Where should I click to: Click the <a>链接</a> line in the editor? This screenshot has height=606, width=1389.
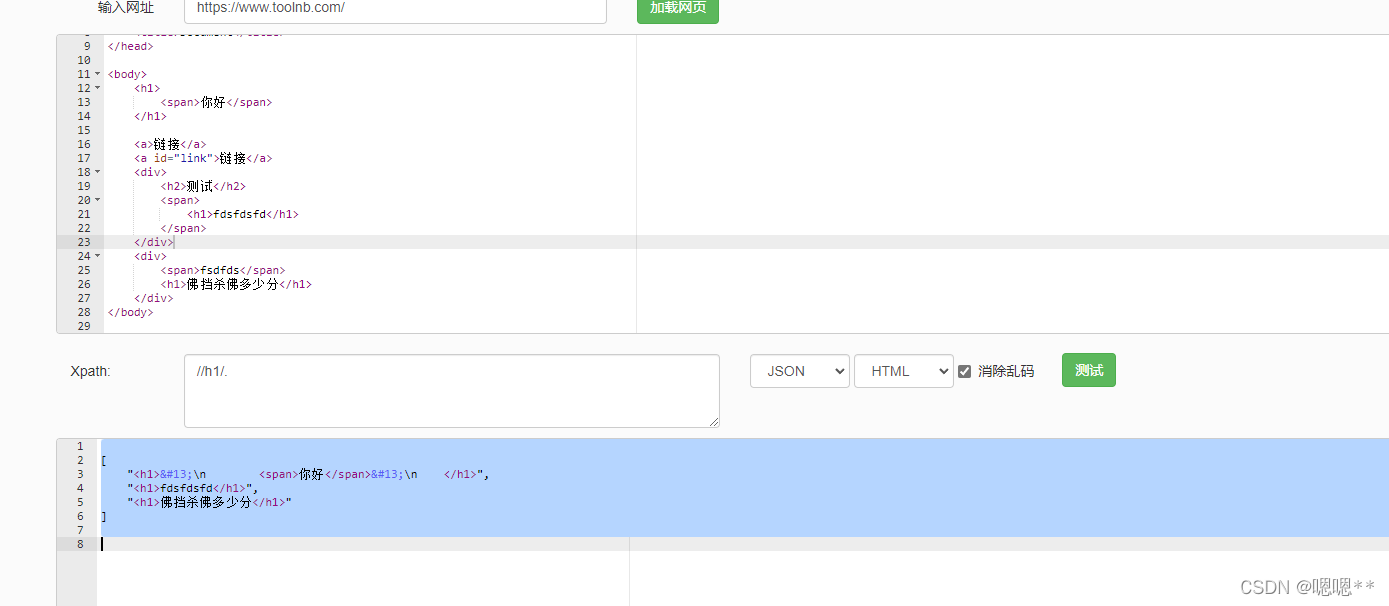click(170, 144)
